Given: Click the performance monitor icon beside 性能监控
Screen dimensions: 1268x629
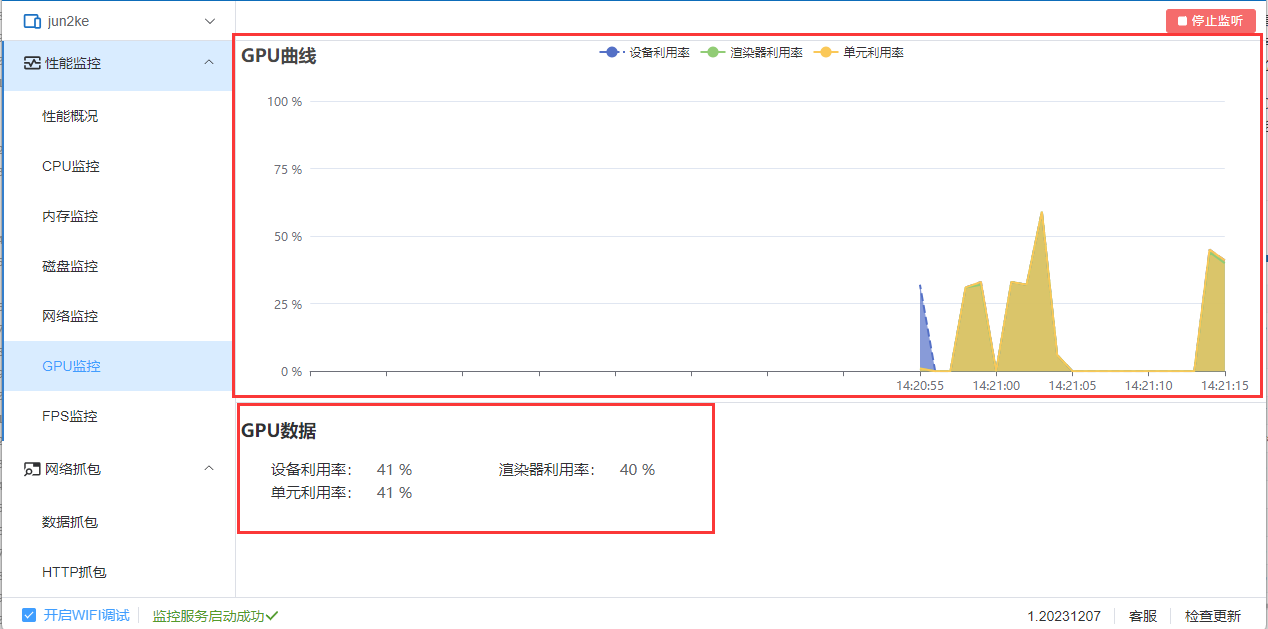Looking at the screenshot, I should click(30, 63).
